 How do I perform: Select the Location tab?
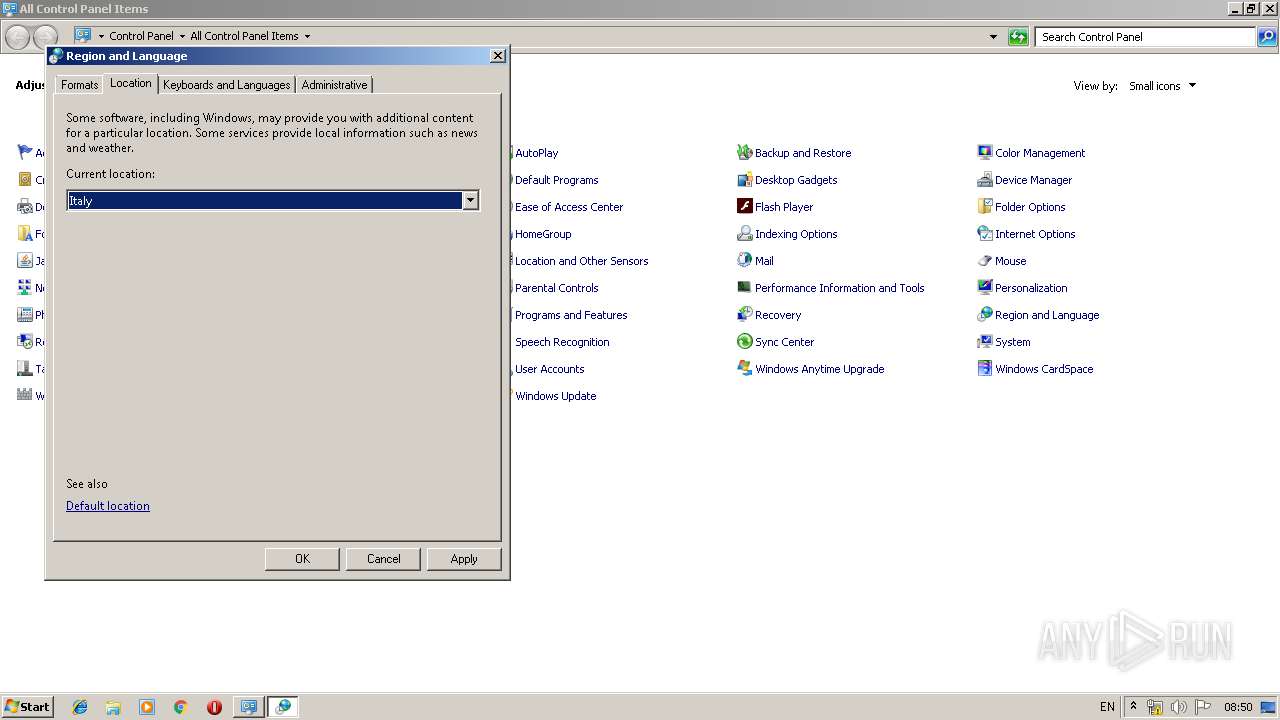pos(131,83)
